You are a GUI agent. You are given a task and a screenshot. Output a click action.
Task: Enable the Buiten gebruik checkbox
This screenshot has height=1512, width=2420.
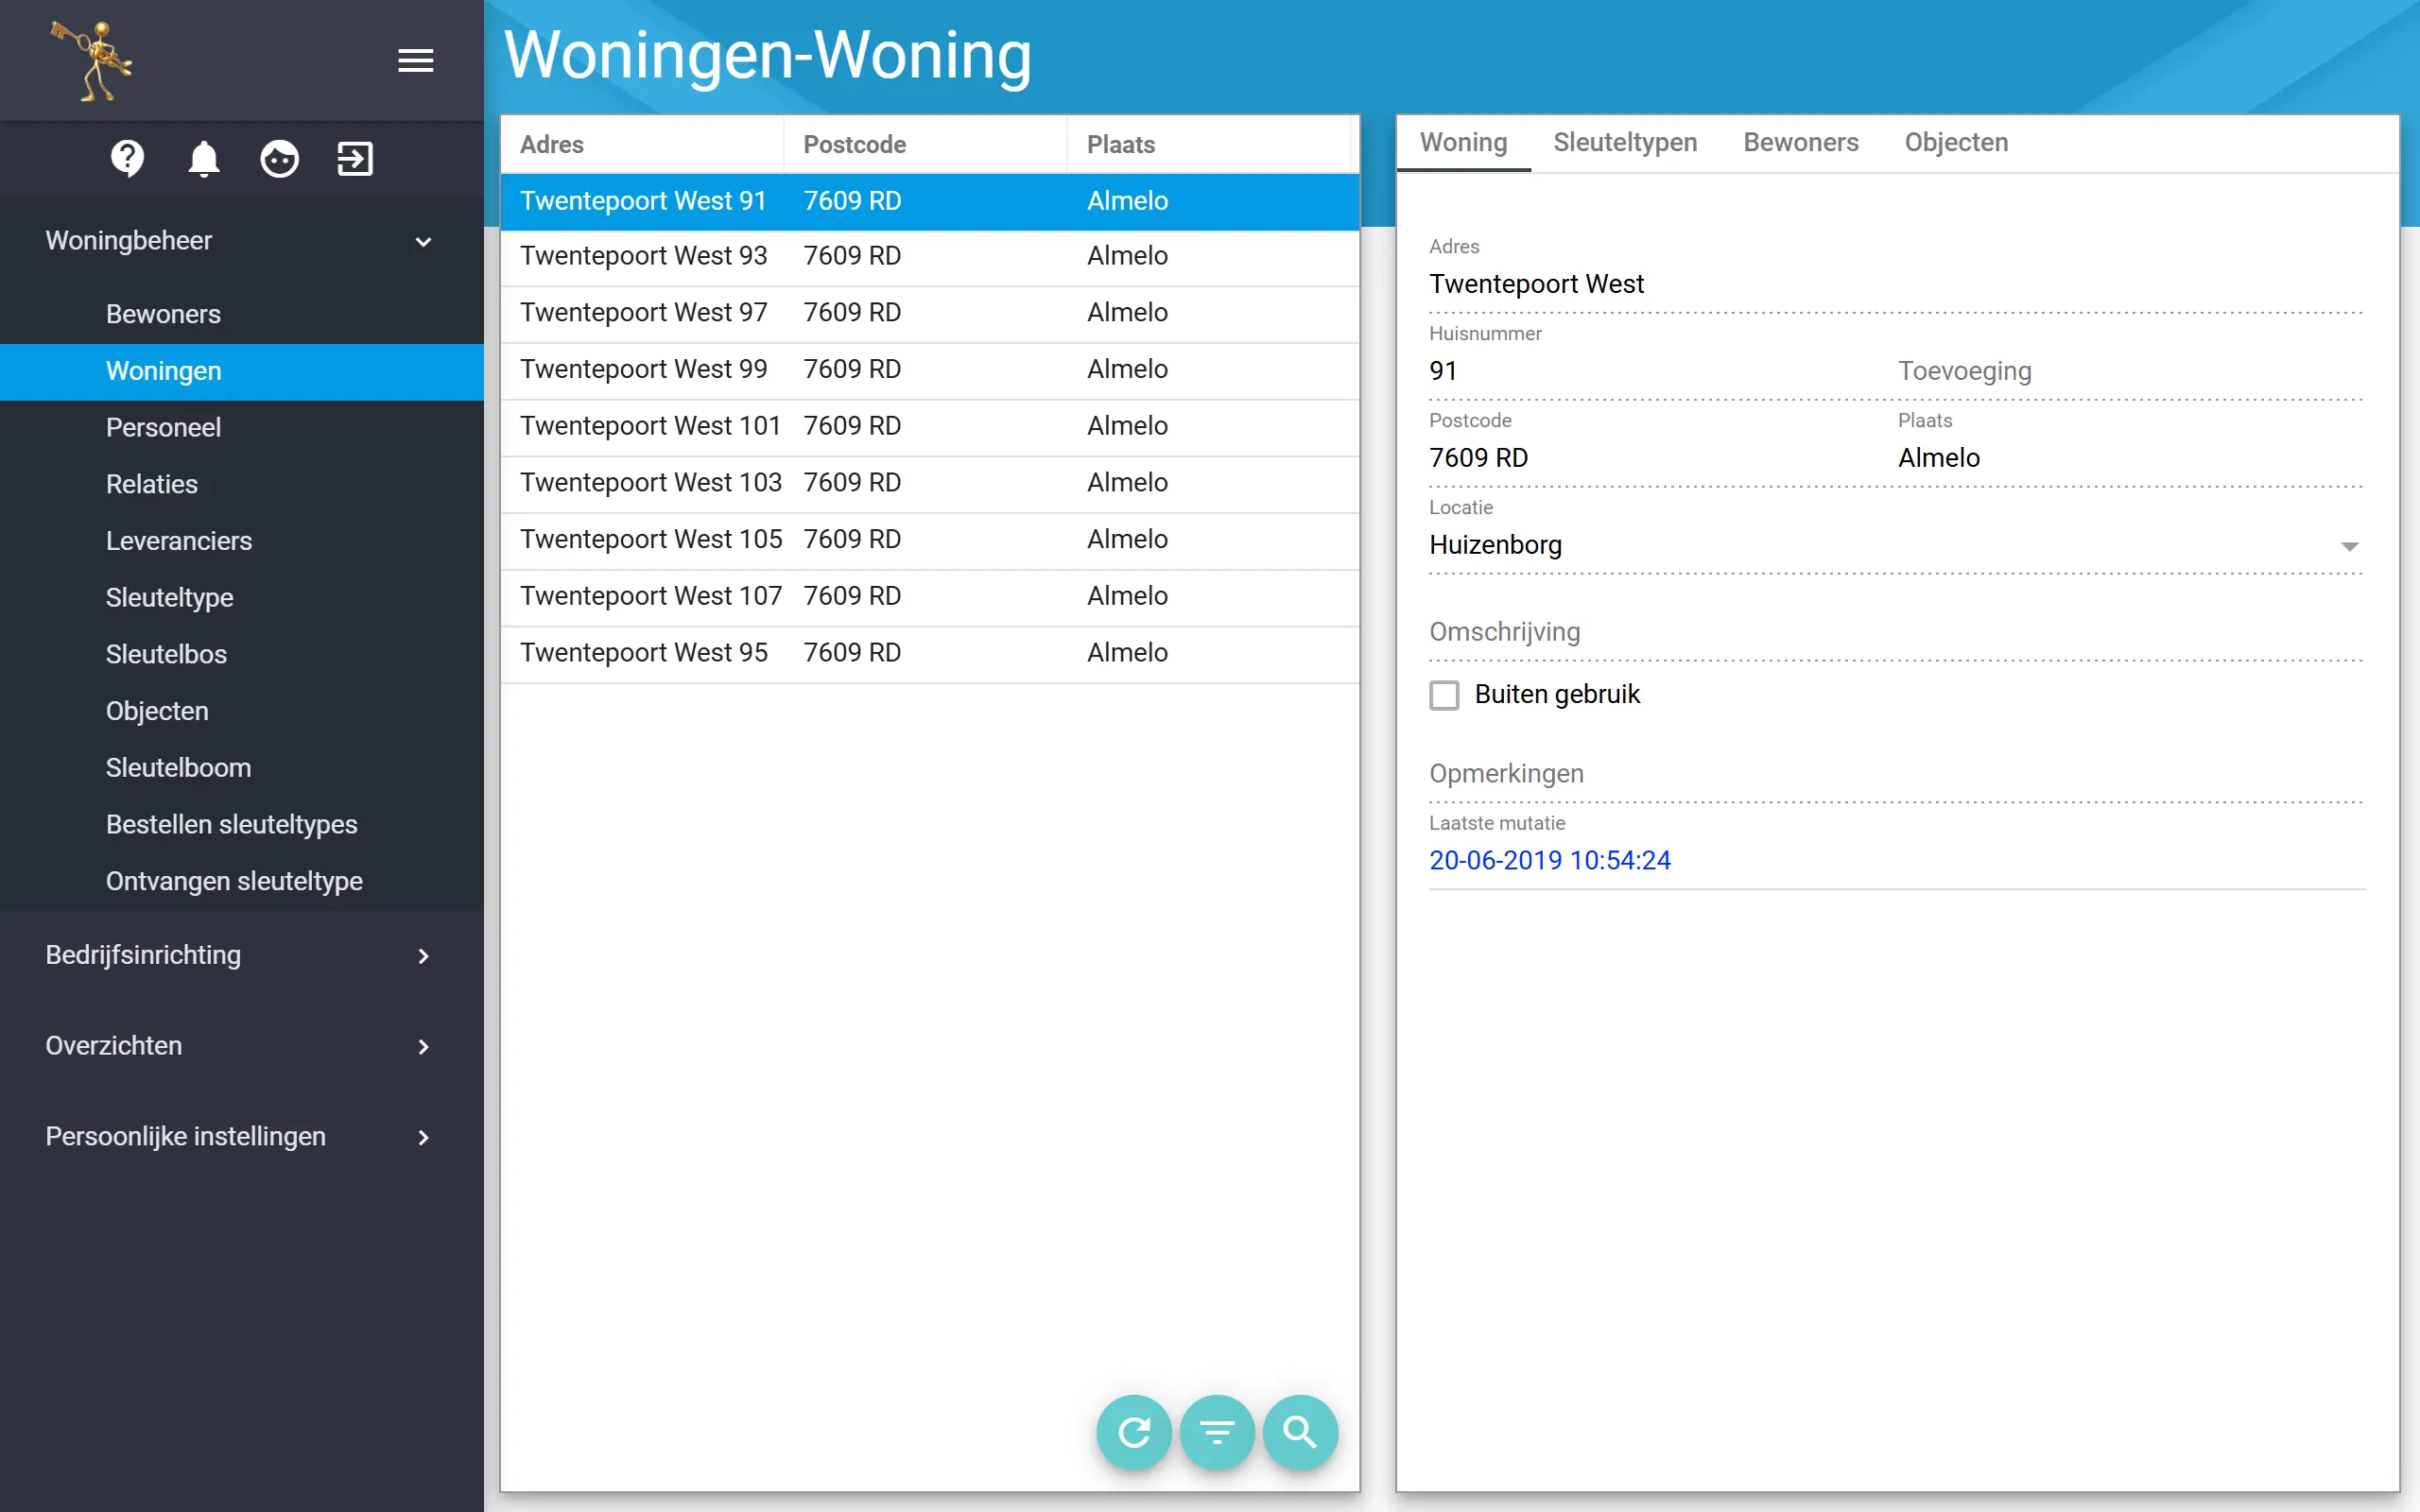1444,694
